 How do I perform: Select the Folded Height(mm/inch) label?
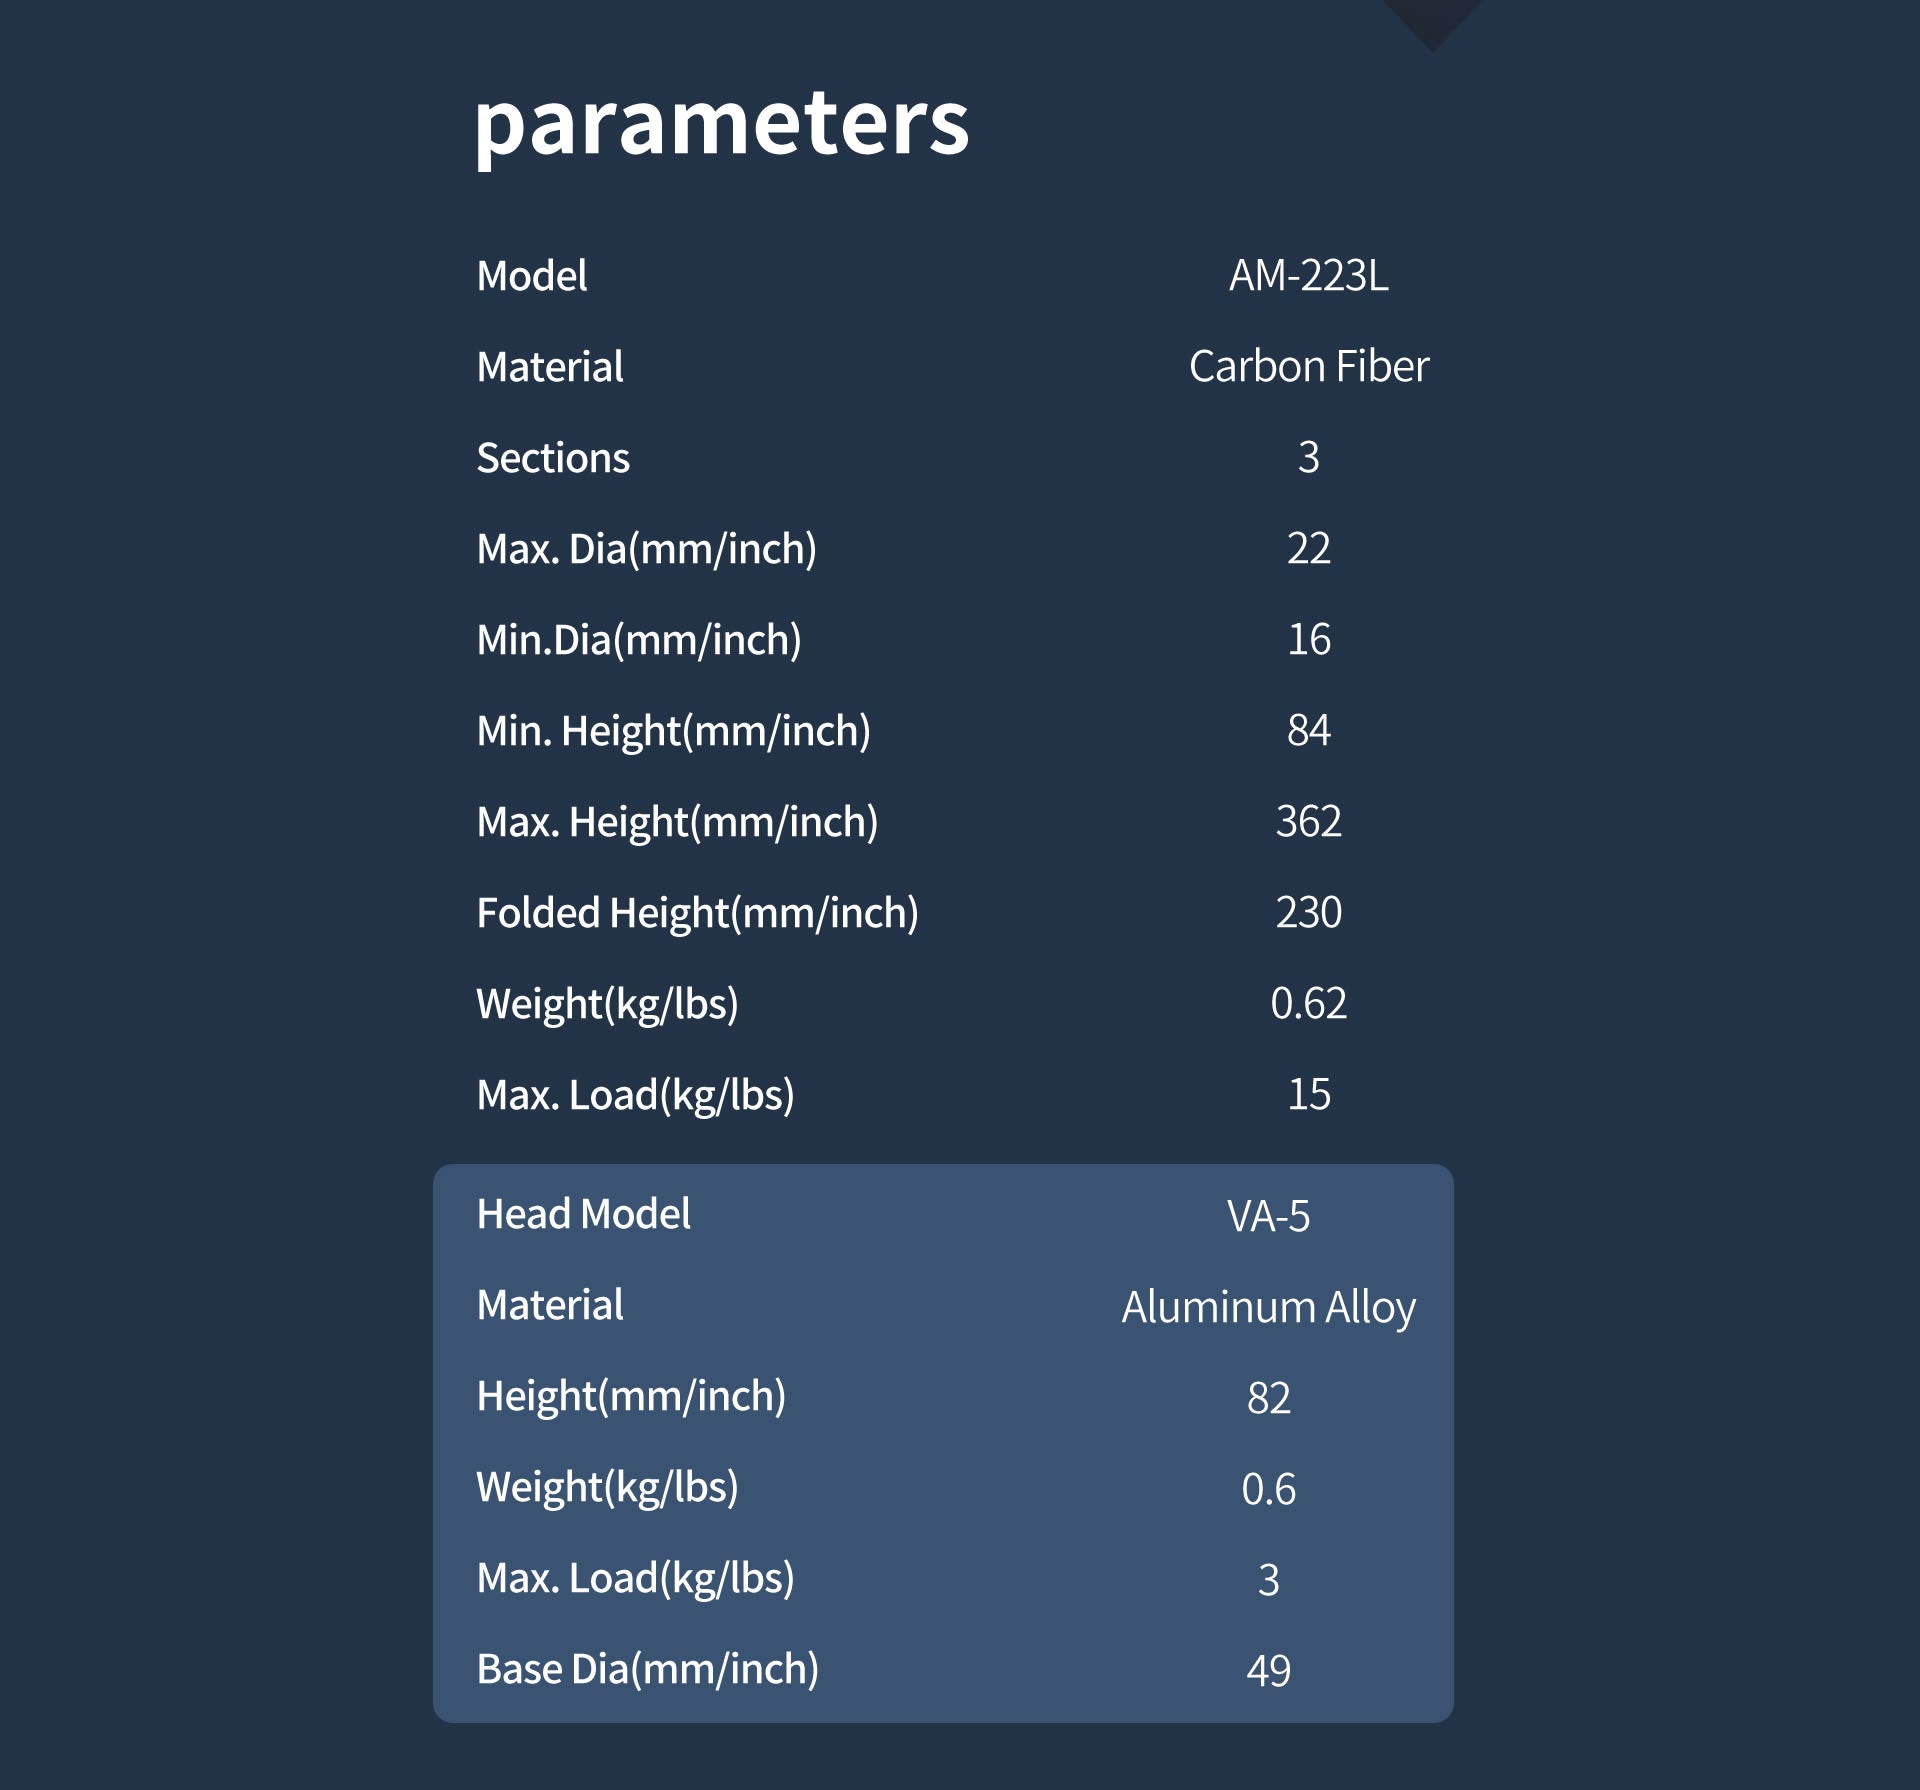point(697,913)
